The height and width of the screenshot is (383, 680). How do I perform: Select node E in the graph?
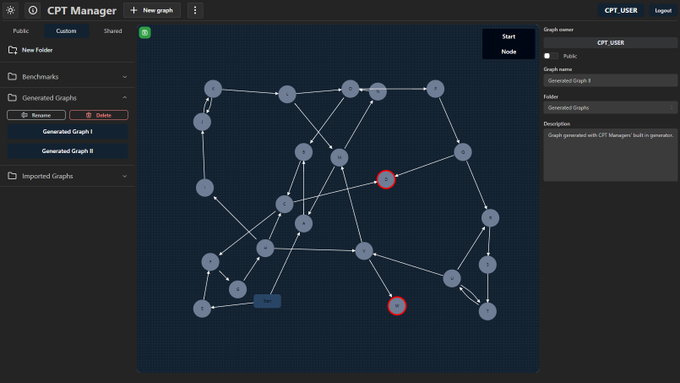point(202,309)
